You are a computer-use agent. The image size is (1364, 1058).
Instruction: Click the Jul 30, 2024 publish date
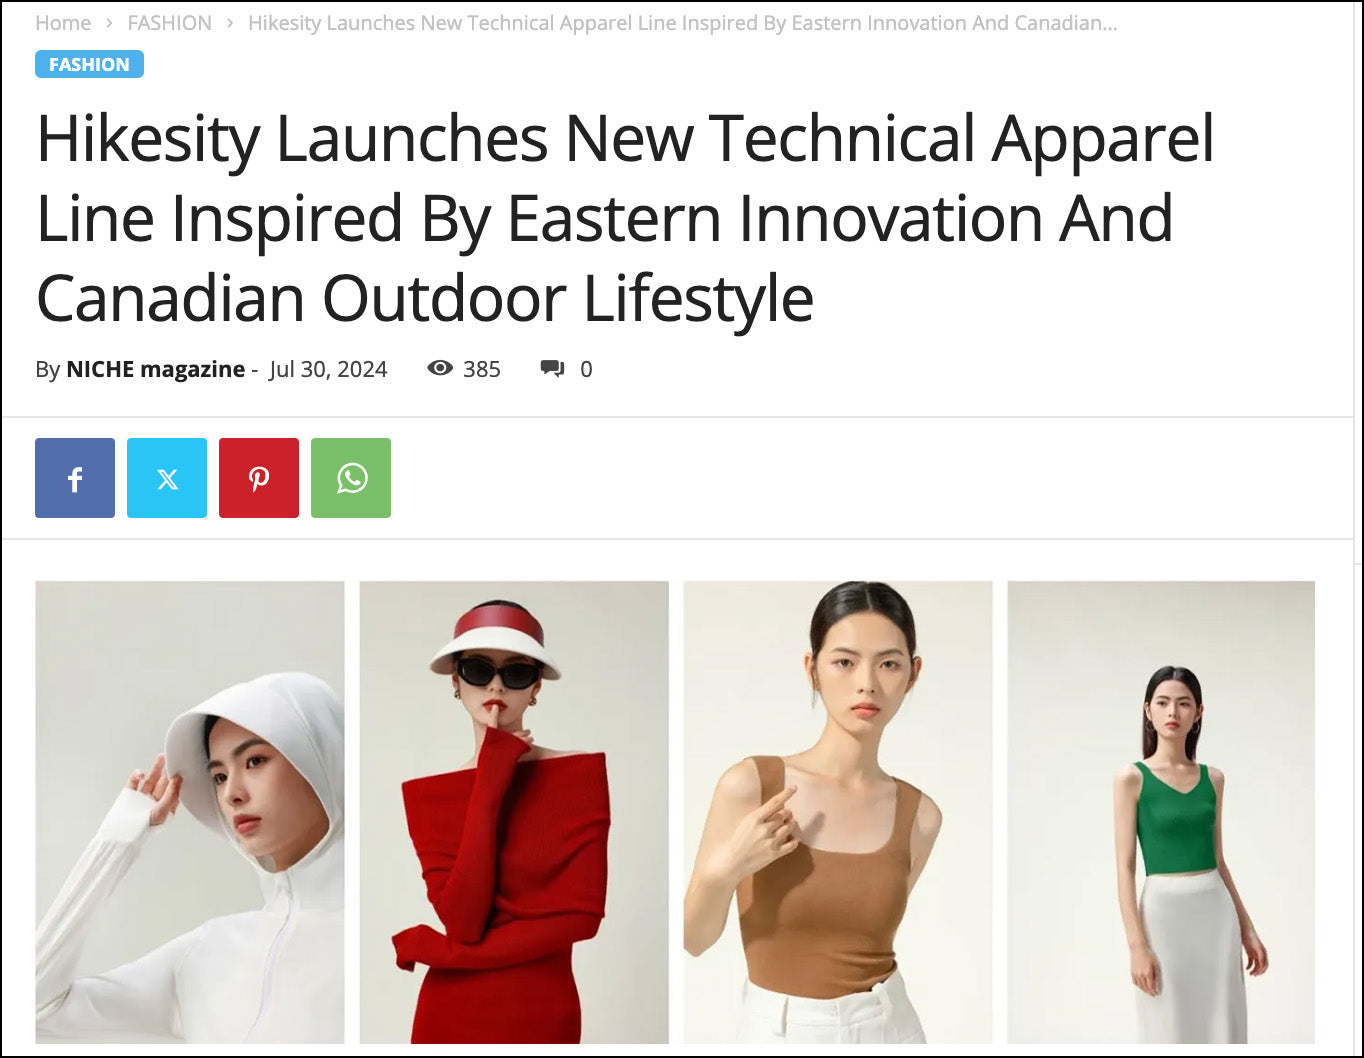[328, 369]
